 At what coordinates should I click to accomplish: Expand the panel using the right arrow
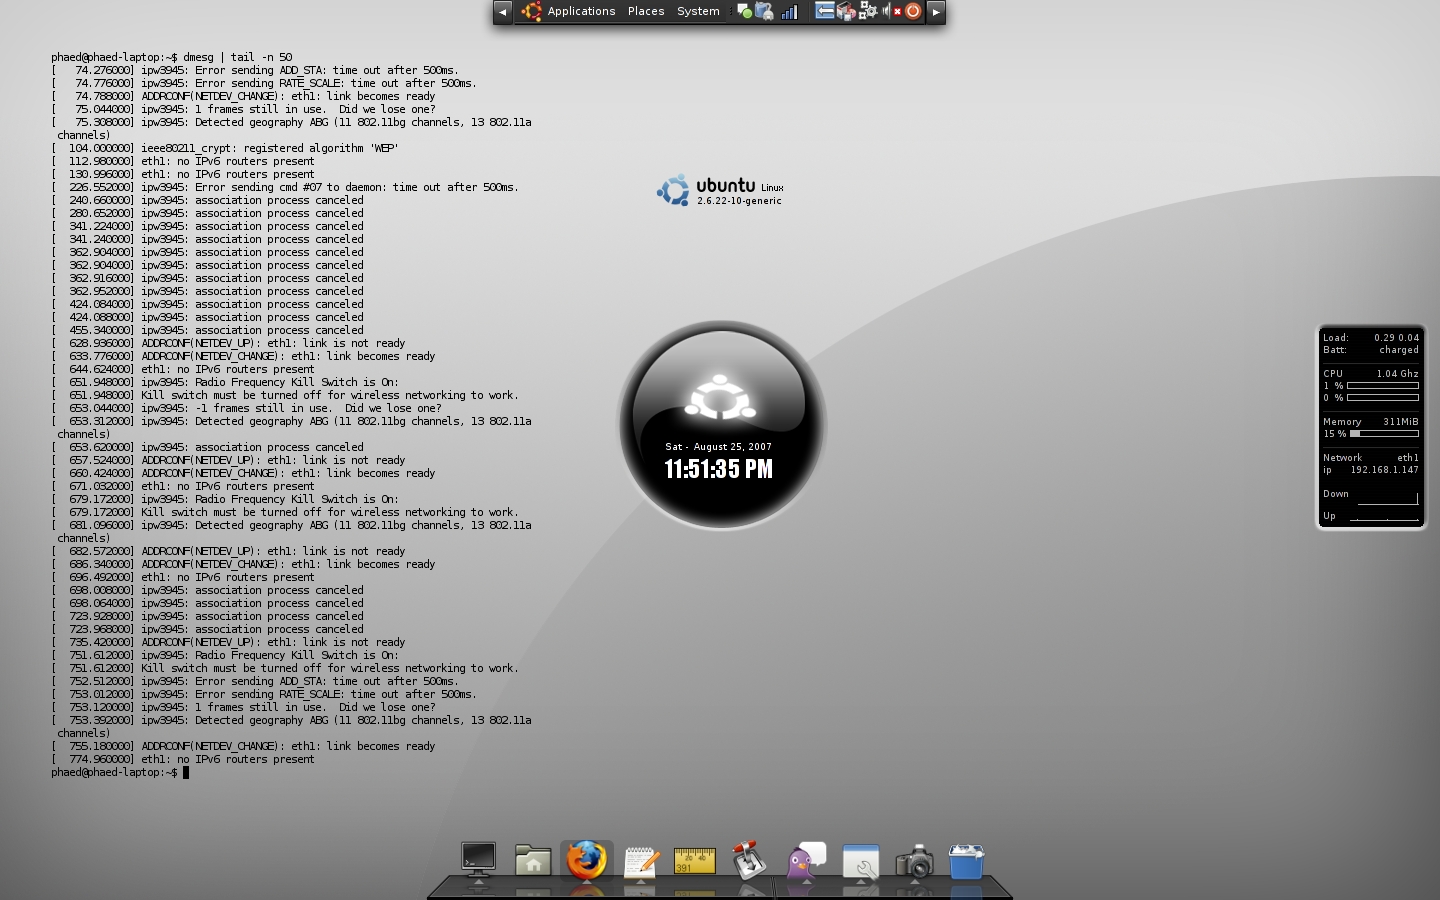pyautogui.click(x=936, y=12)
